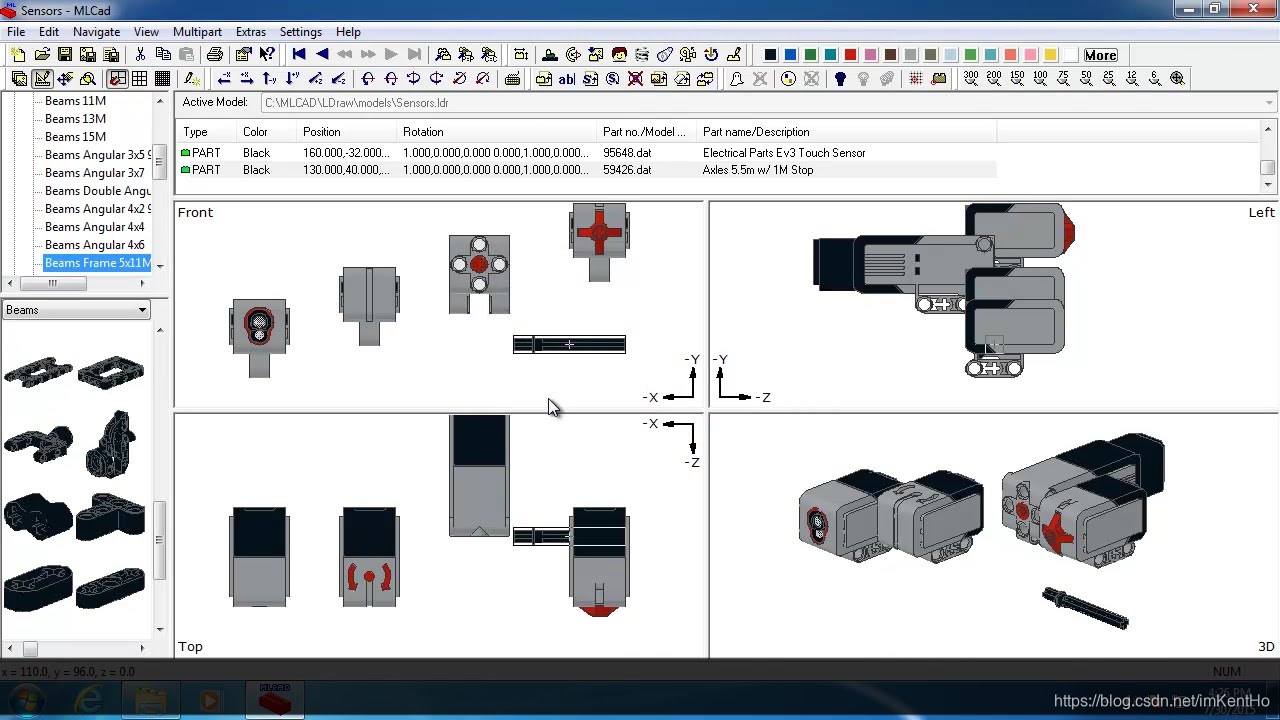Save the current model
1280x720 pixels.
(65, 55)
